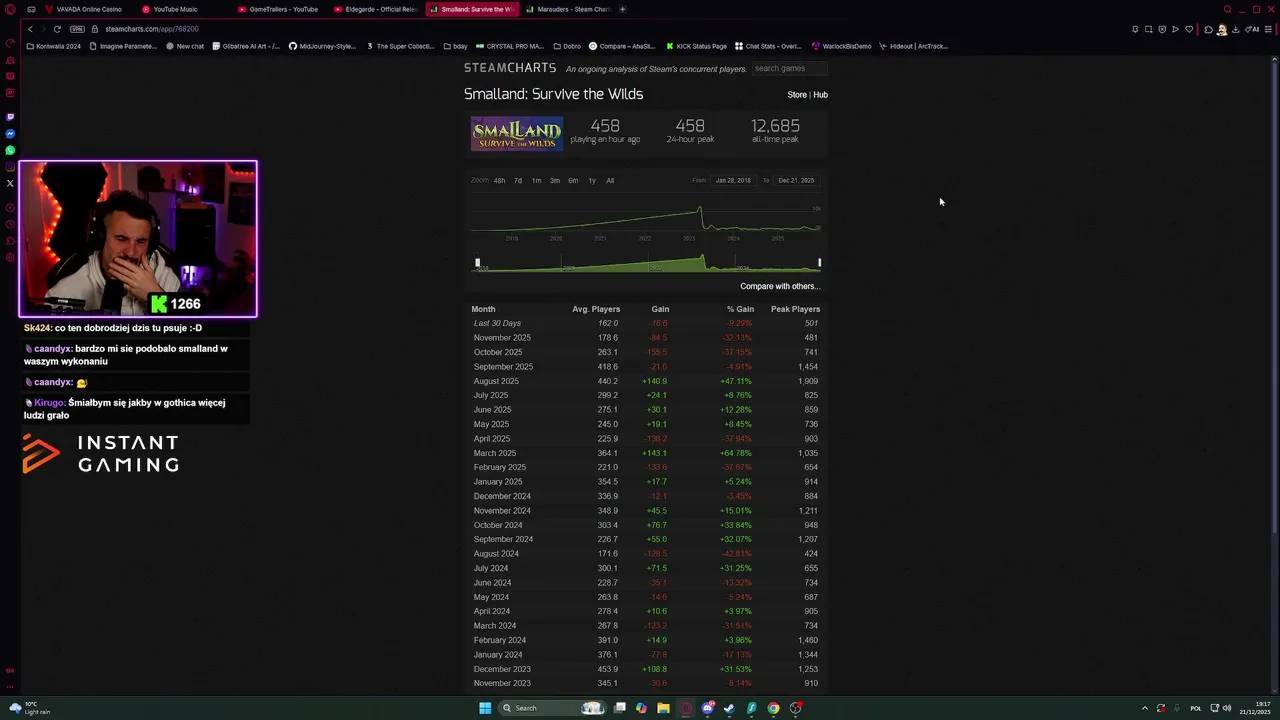Viewport: 1280px width, 720px height.
Task: Click the all-time peak value 12,685
Action: [x=775, y=126]
